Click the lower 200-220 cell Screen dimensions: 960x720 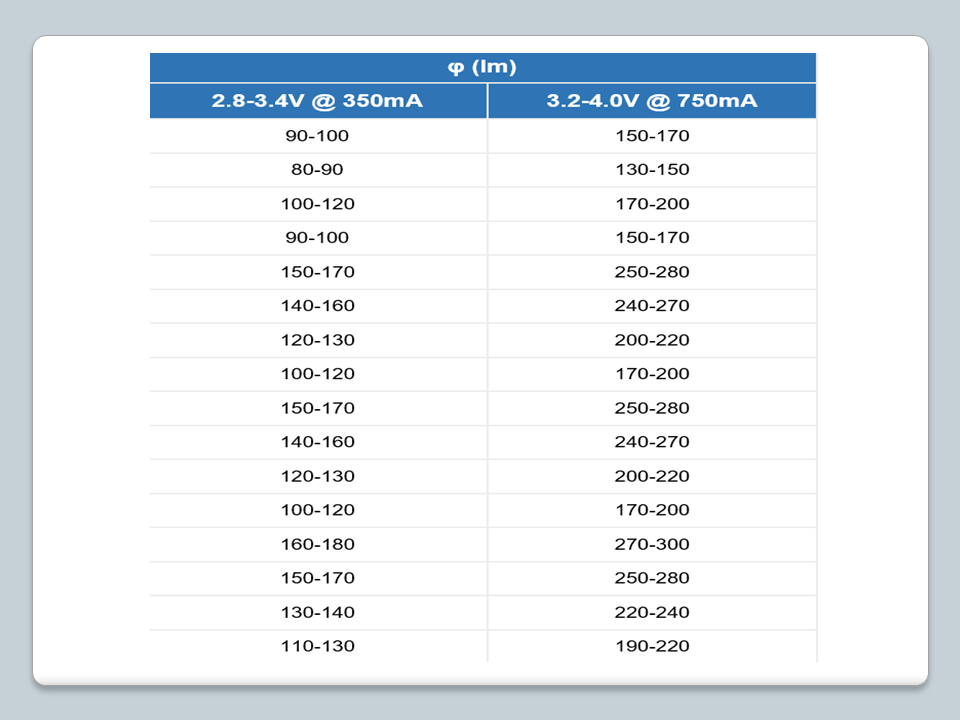pos(652,476)
